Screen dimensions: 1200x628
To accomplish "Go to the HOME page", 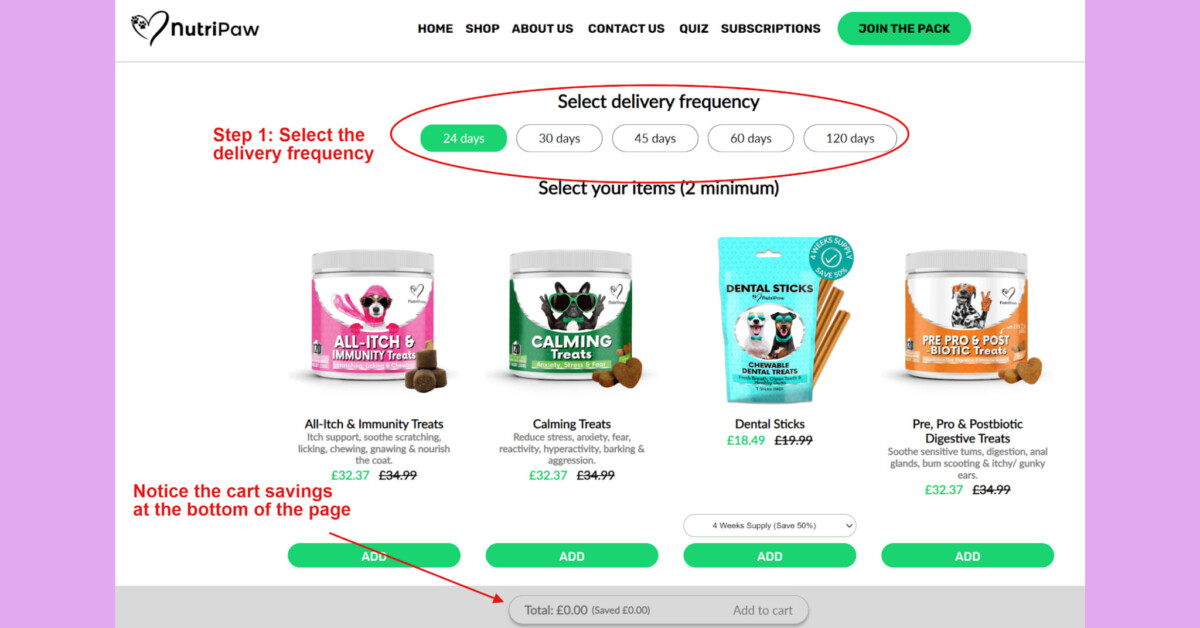I will point(435,29).
